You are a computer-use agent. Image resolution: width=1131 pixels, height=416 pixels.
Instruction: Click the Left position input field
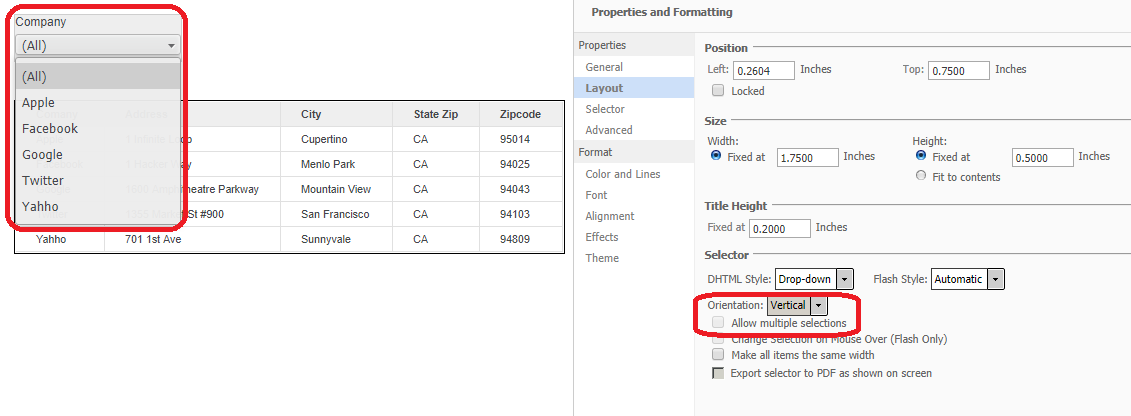point(764,70)
